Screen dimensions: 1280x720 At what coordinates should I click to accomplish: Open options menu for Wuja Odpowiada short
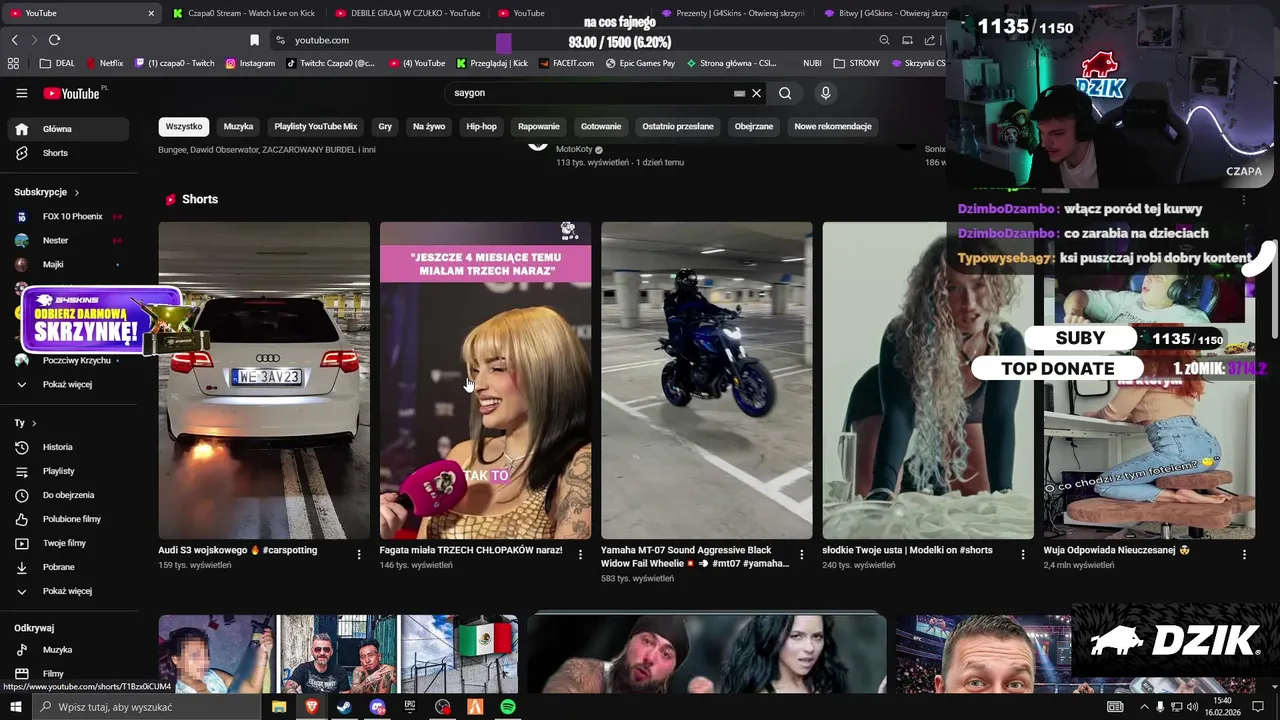[x=1244, y=554]
